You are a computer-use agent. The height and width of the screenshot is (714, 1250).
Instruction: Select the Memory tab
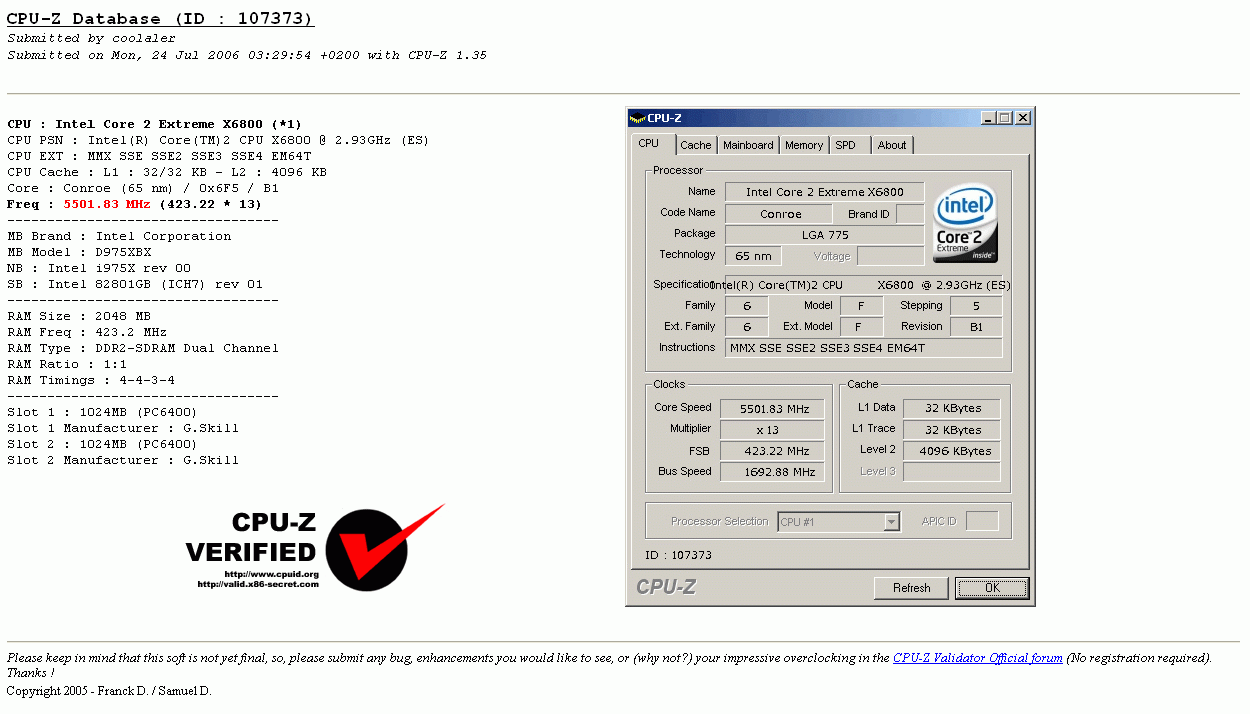tap(804, 145)
